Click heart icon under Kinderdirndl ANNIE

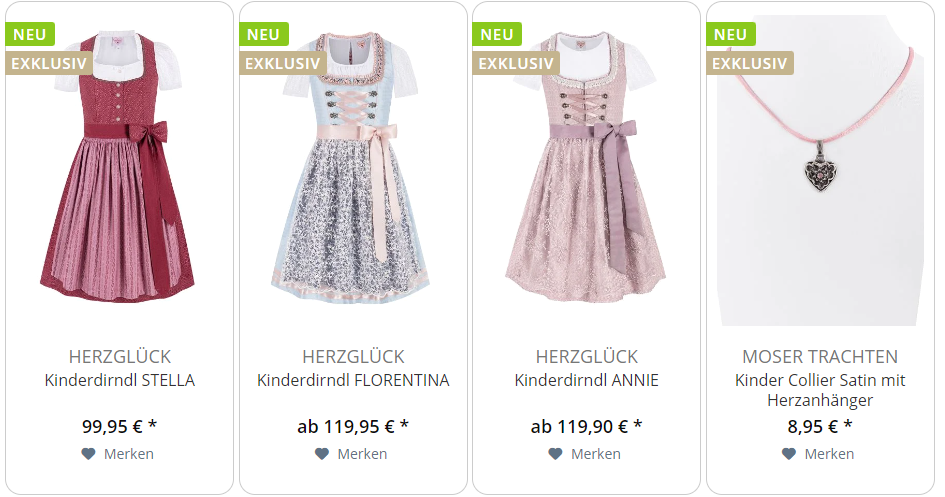coord(555,454)
